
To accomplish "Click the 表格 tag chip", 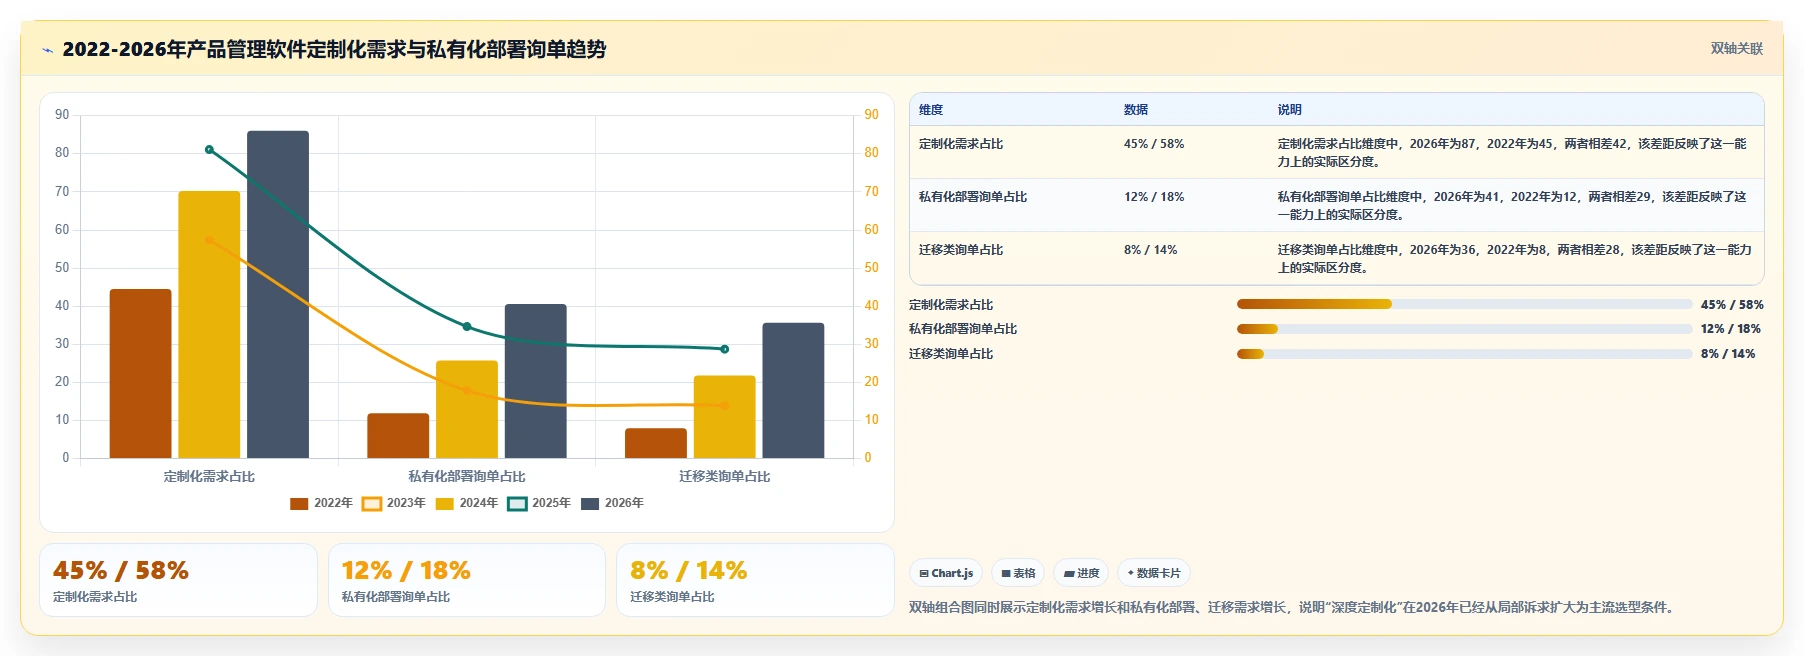I will (1018, 573).
